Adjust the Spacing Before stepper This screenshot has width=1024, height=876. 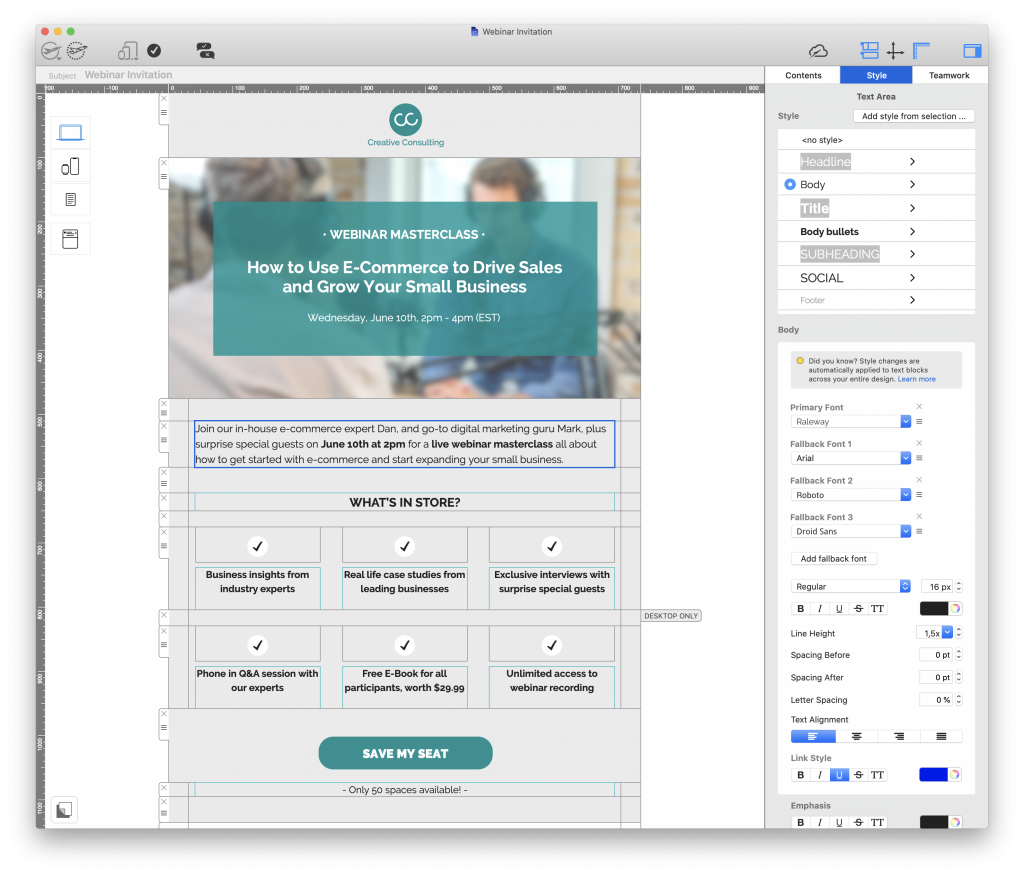click(x=959, y=655)
